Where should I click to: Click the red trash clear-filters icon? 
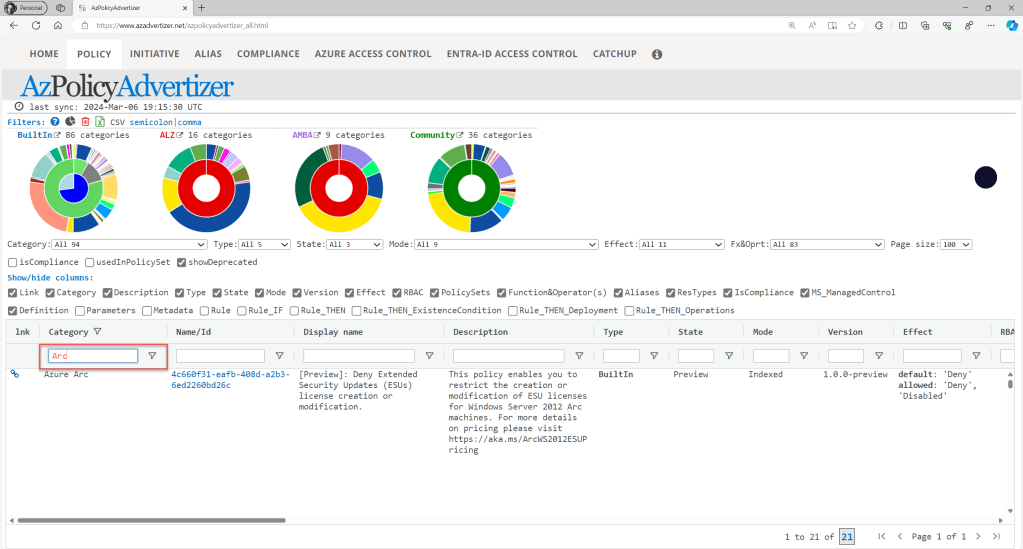[85, 121]
